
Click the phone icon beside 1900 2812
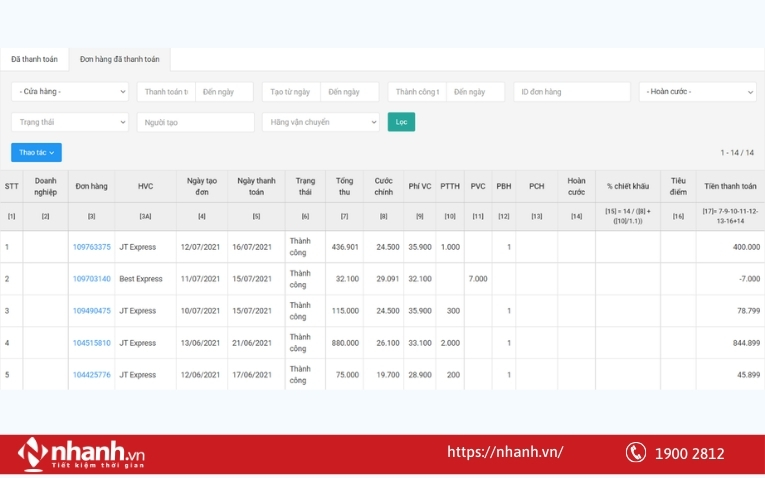(x=635, y=453)
